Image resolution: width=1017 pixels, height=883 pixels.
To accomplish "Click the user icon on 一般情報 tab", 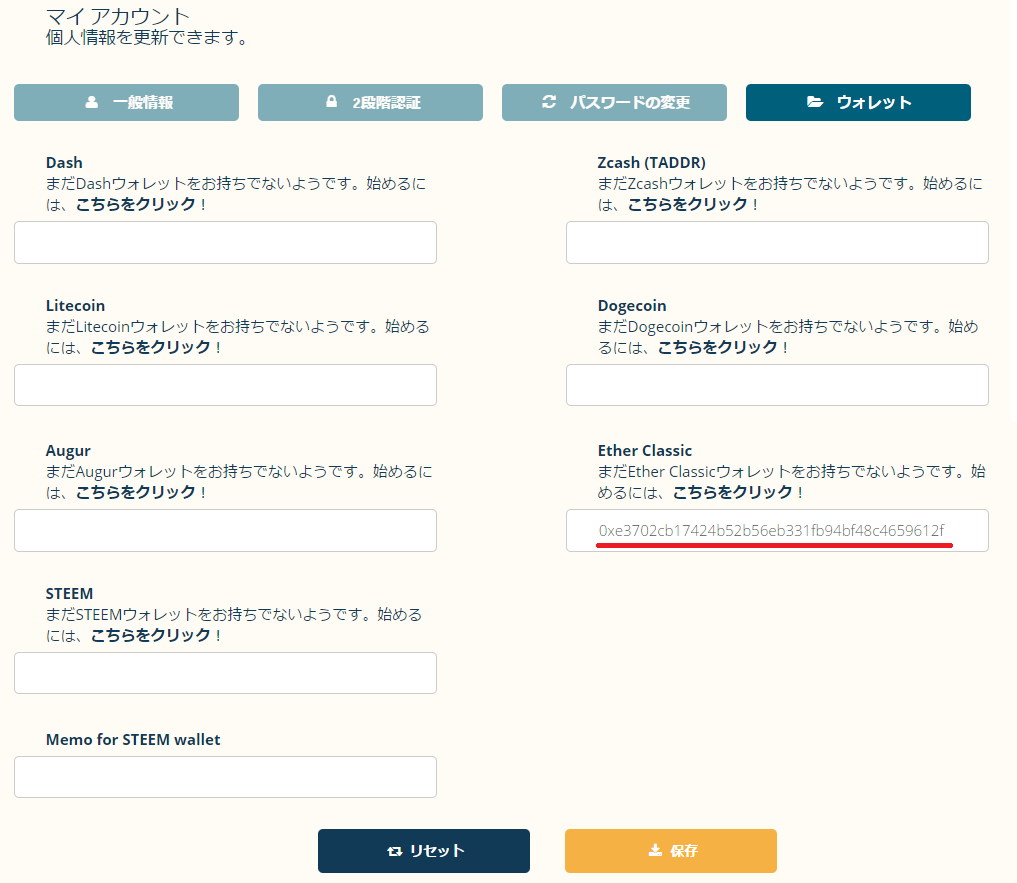I will [92, 102].
